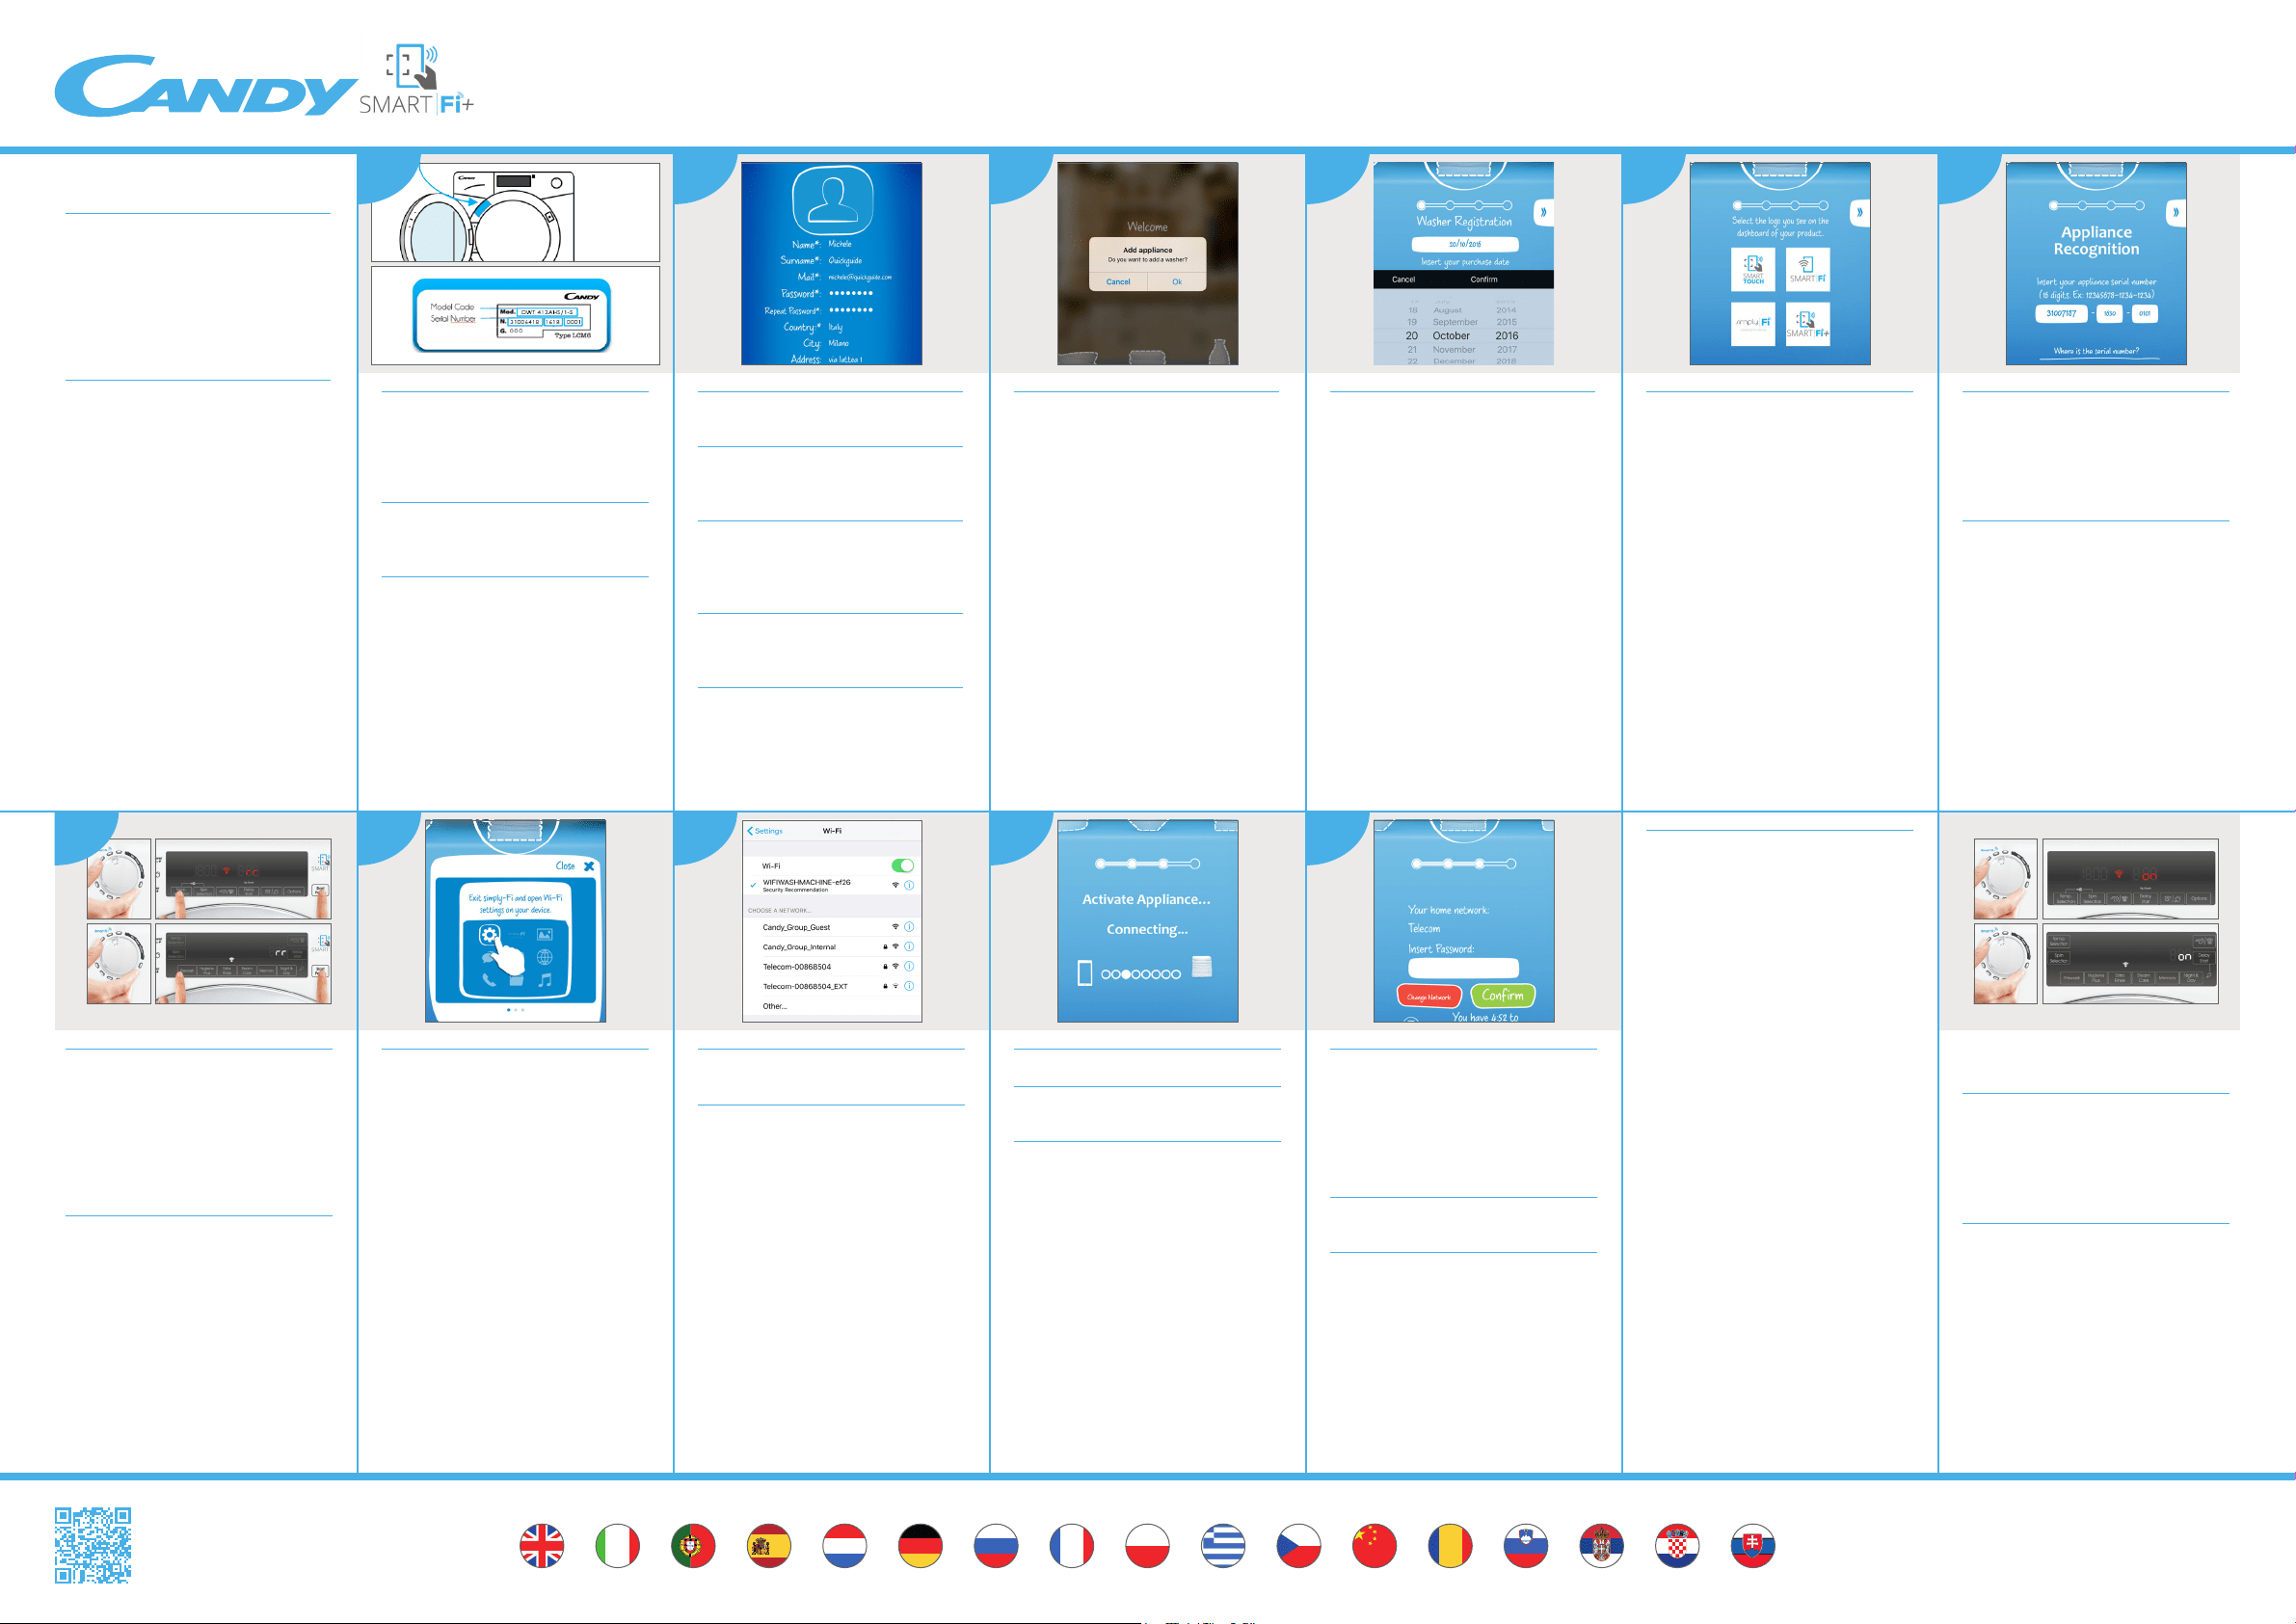The image size is (2296, 1624).
Task: Toggle the Wi-Fi switch off
Action: tap(902, 866)
